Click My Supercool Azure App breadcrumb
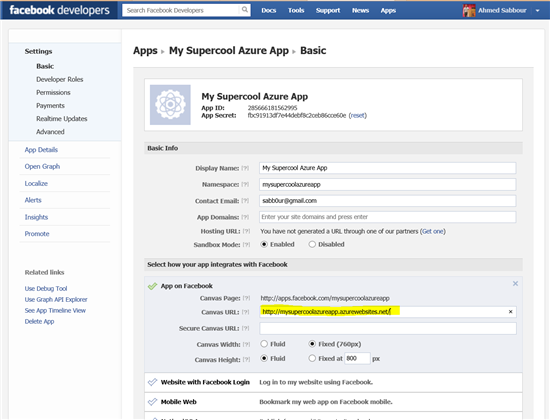Image resolution: width=550 pixels, height=420 pixels. coord(229,51)
